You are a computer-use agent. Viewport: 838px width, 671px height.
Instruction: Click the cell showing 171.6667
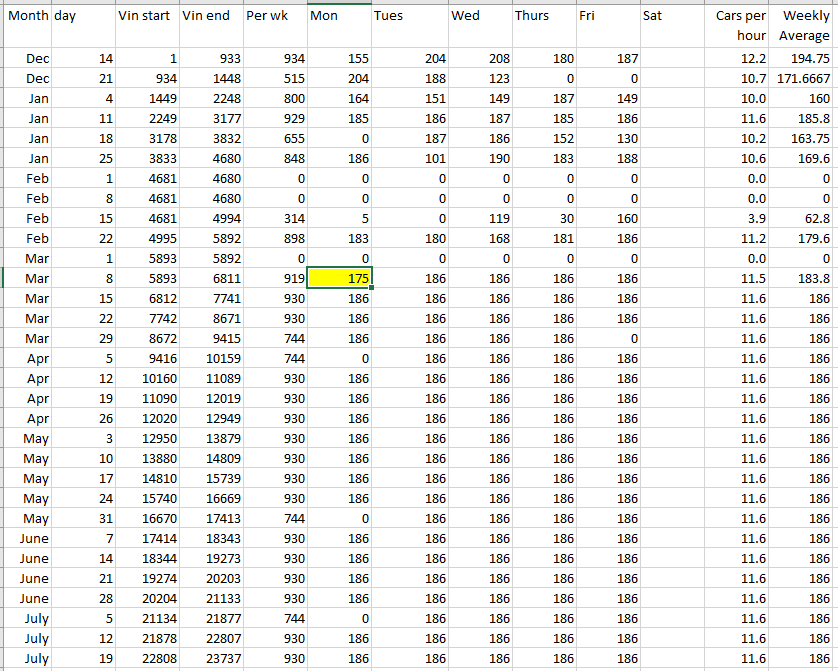[804, 79]
